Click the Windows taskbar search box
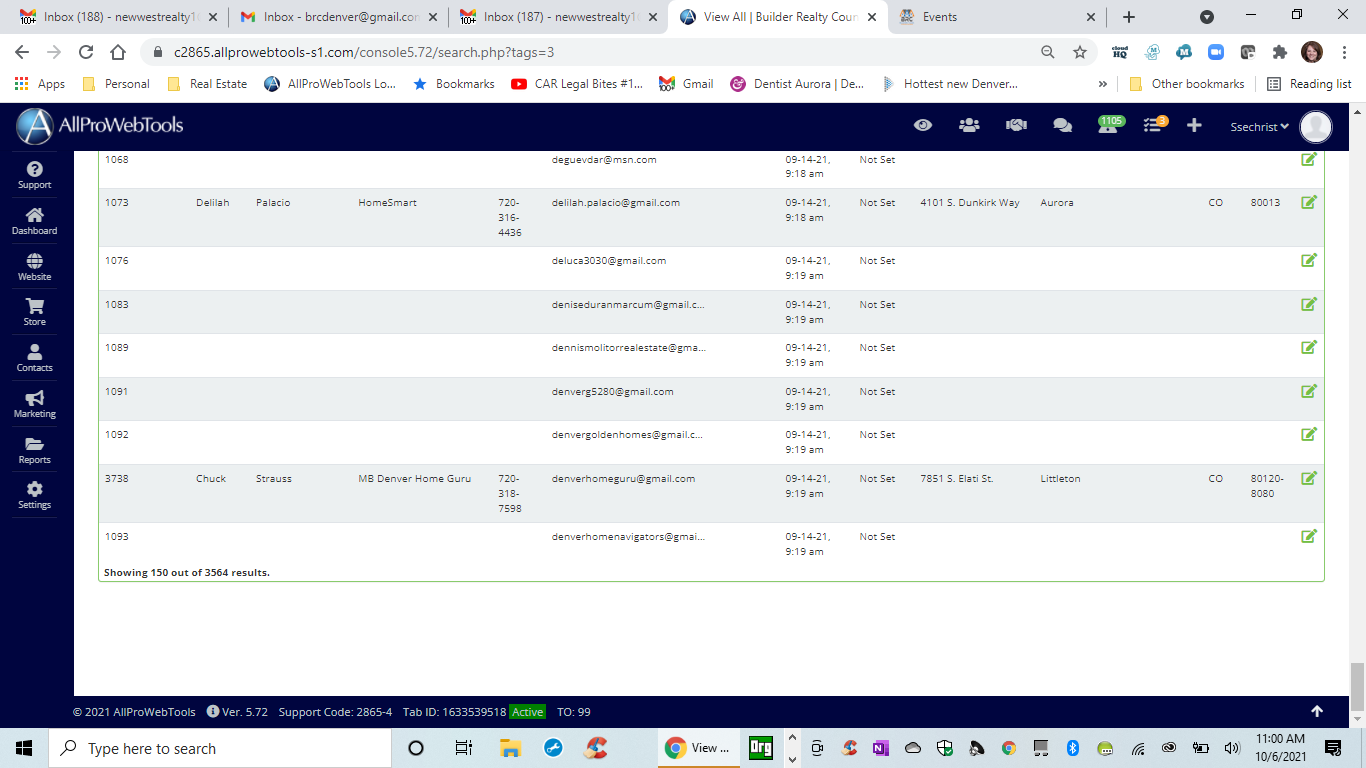The height and width of the screenshot is (768, 1366). coord(220,748)
